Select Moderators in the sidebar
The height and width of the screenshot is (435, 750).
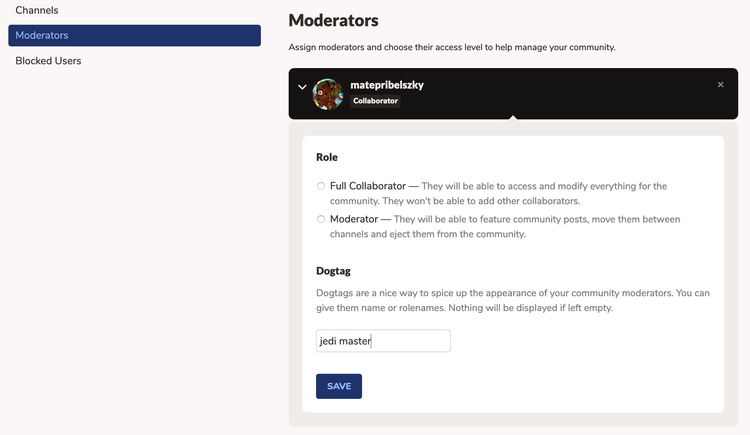point(134,35)
